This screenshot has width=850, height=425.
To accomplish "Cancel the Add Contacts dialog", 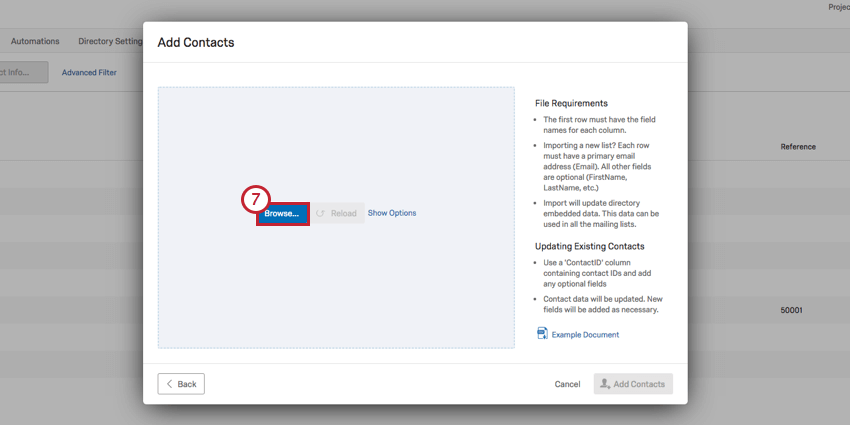I will point(567,384).
